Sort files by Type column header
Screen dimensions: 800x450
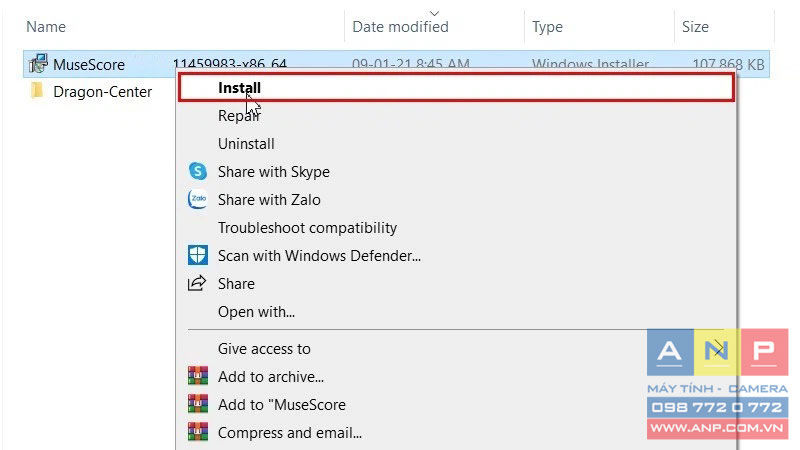pos(547,27)
